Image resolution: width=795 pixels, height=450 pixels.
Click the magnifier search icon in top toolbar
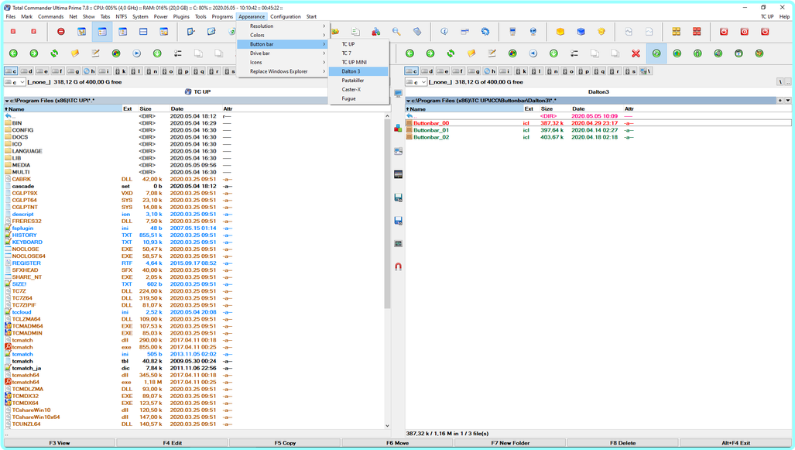(396, 32)
